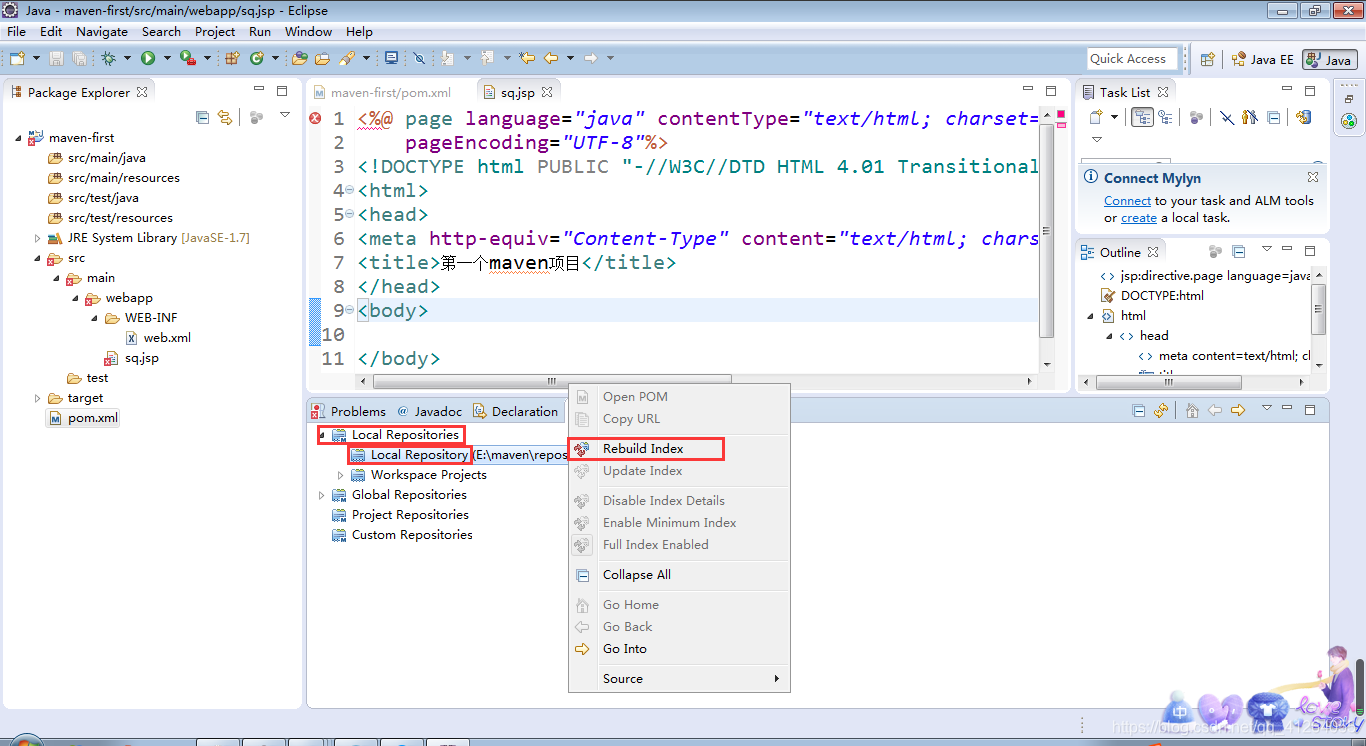The height and width of the screenshot is (746, 1366).
Task: Click New Java Class icon
Action: click(257, 58)
